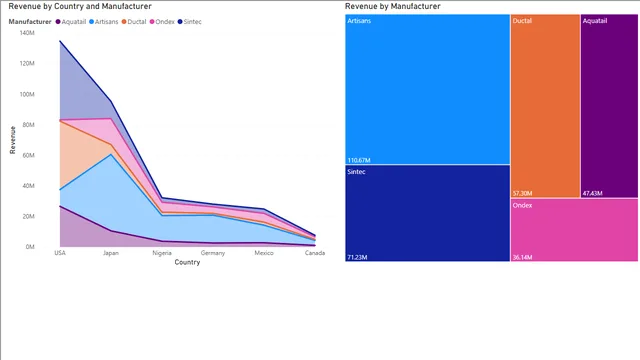Viewport: 640px width, 360px height.
Task: Select Ductal label in chart legend
Action: pos(137,22)
